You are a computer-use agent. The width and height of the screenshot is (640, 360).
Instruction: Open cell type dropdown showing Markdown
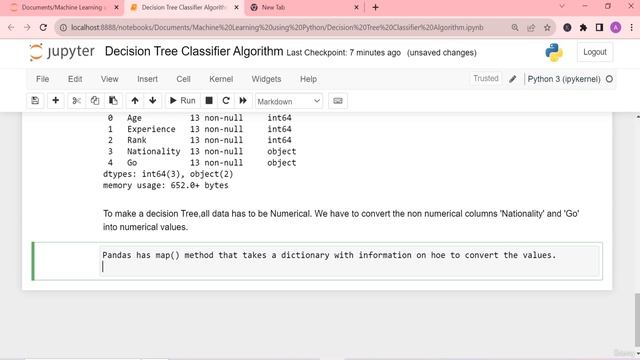[x=289, y=101]
